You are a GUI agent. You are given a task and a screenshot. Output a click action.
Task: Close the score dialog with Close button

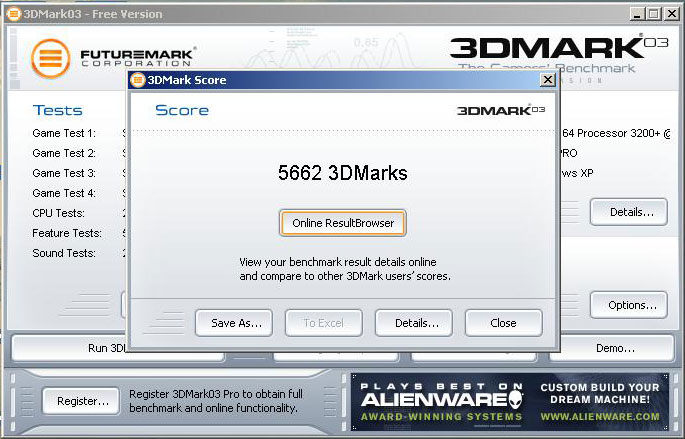click(503, 323)
